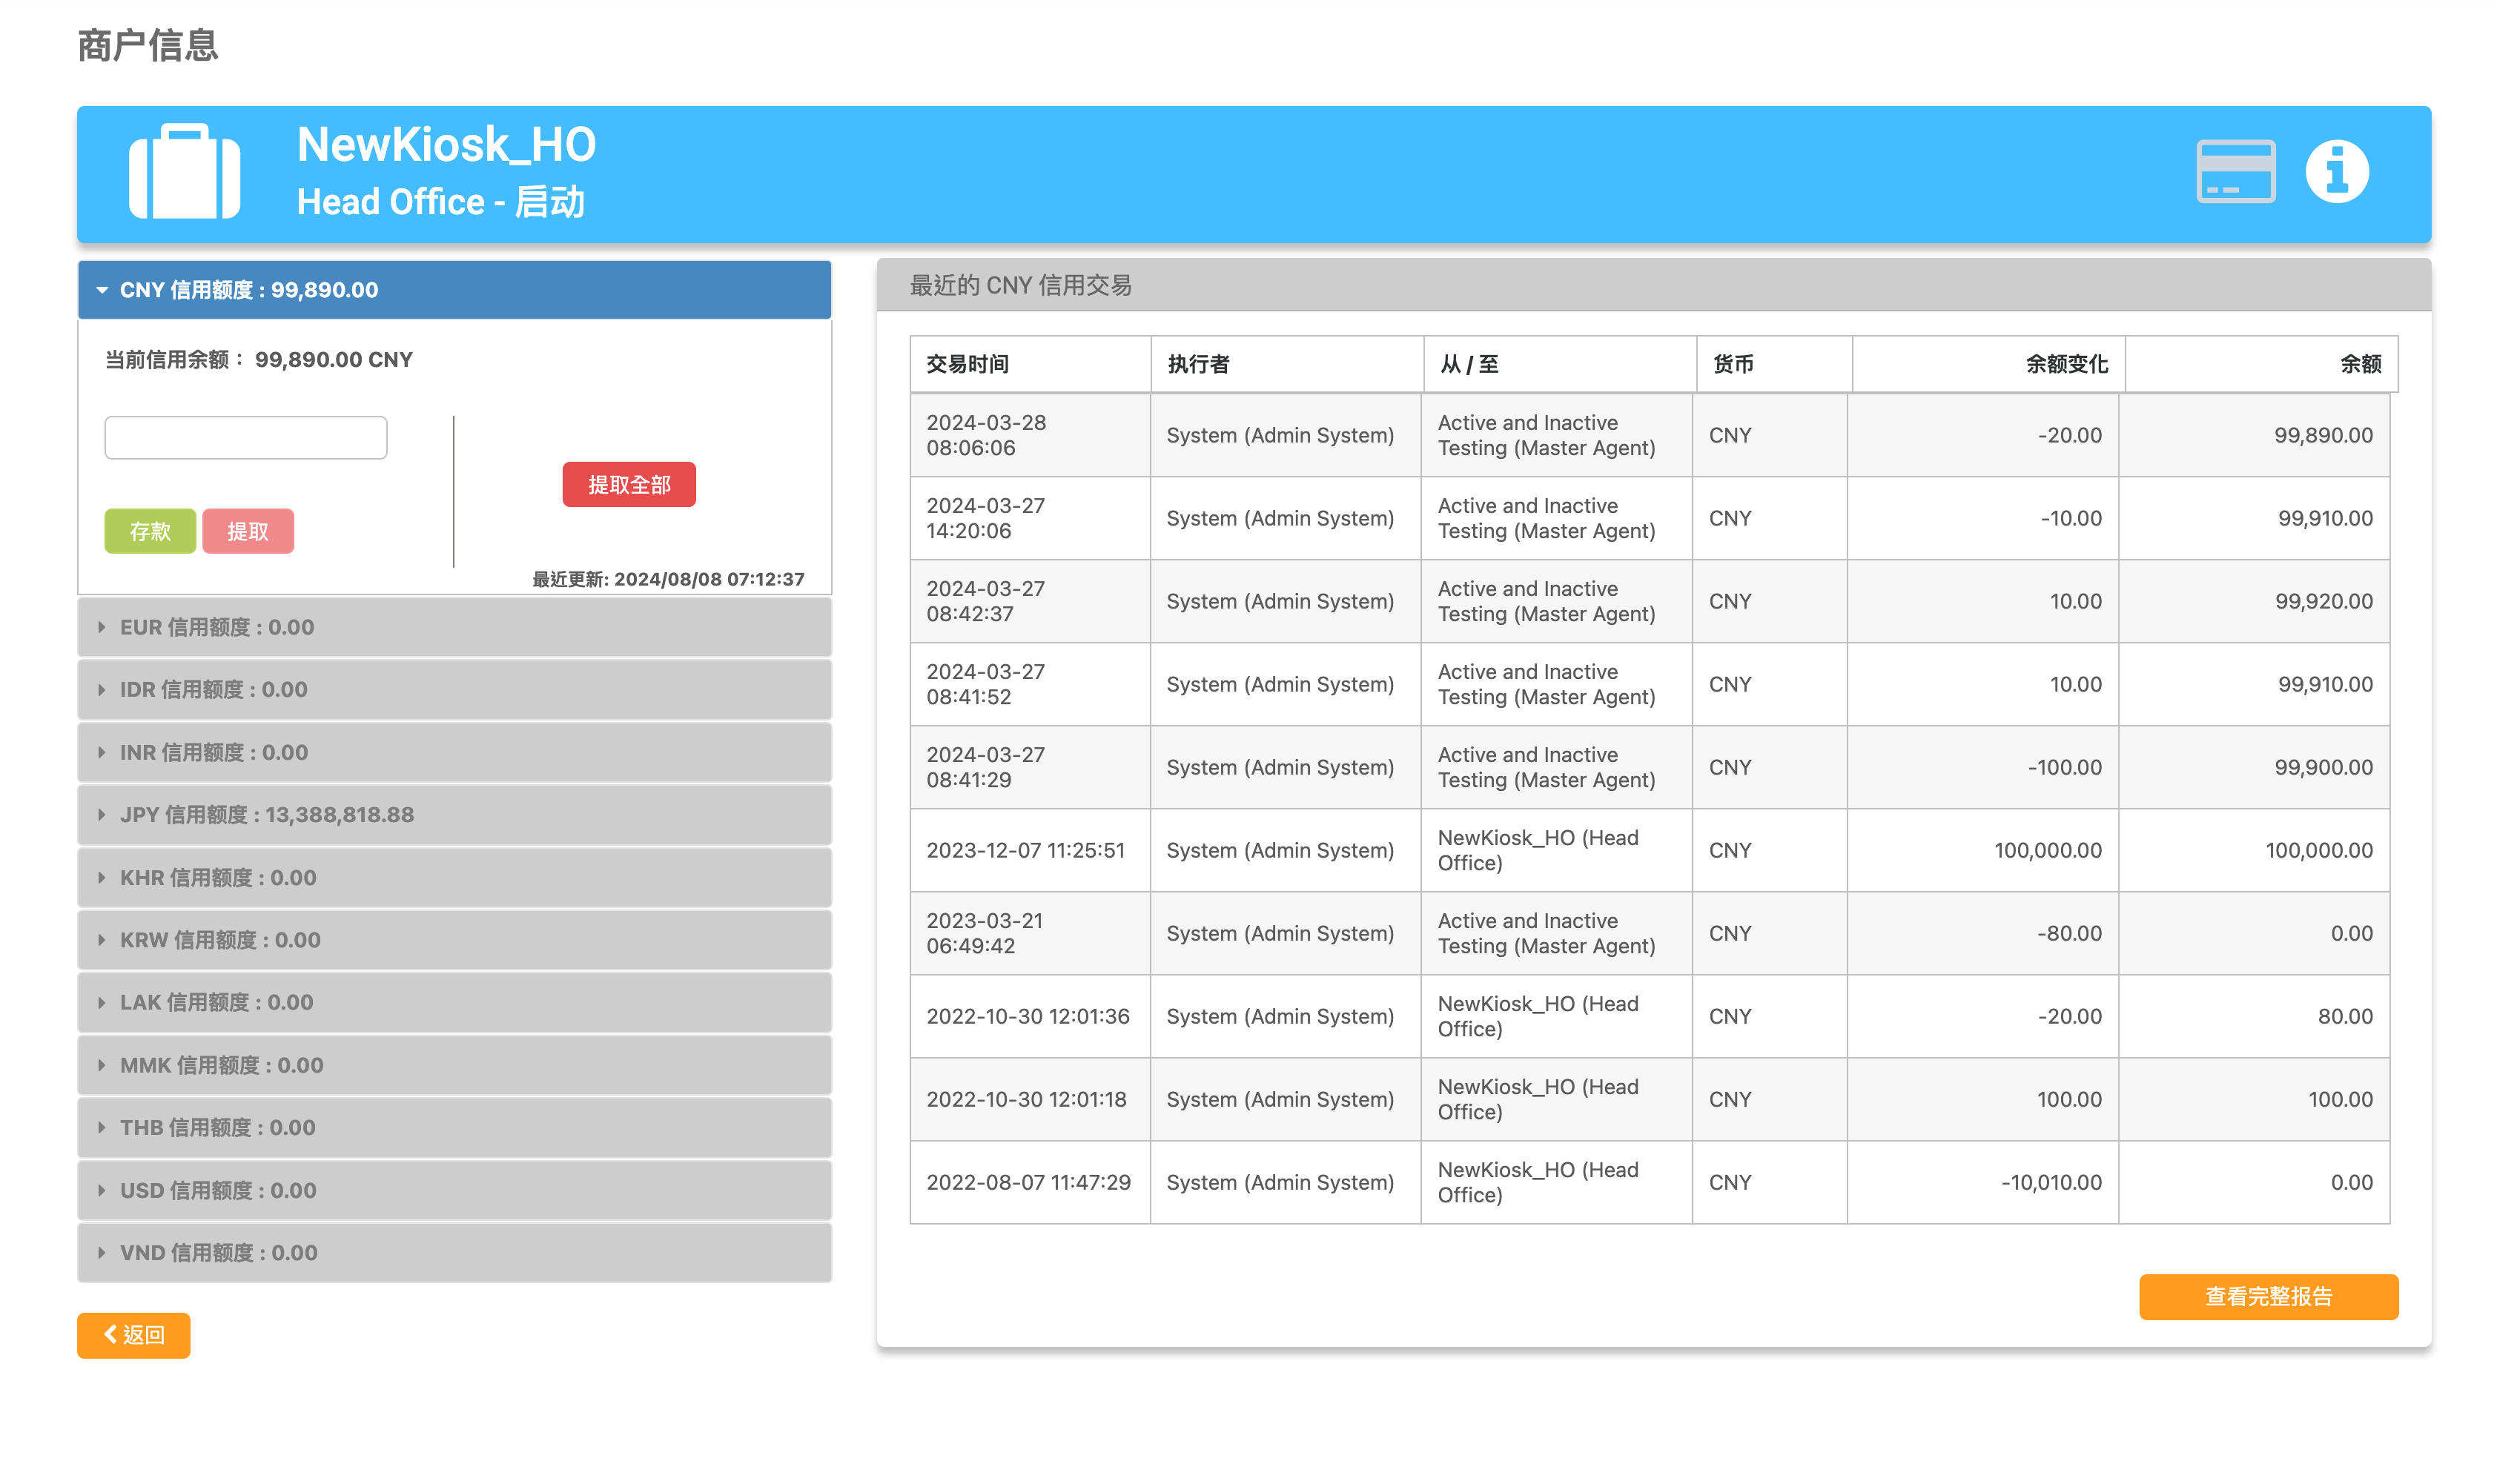Click the green 存款 deposit button

pyautogui.click(x=150, y=531)
